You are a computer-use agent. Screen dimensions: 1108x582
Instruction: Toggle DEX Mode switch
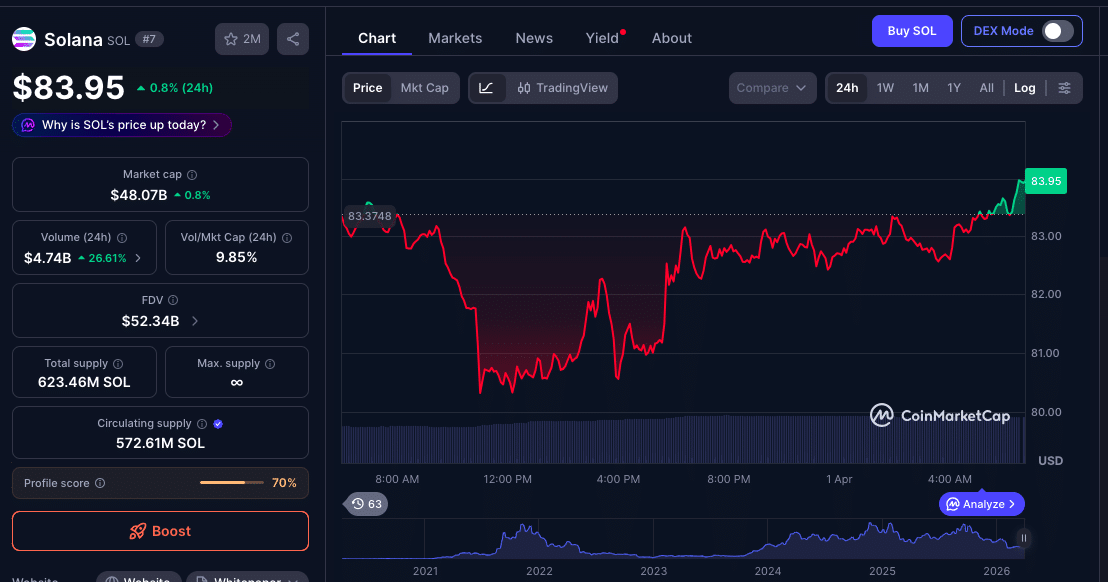pyautogui.click(x=1057, y=31)
